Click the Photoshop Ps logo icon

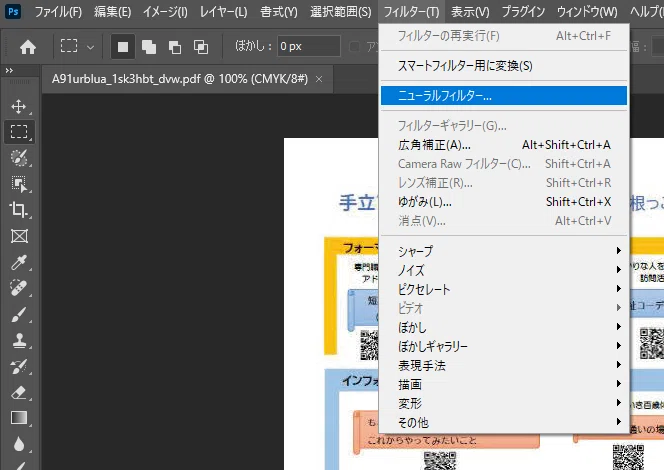pos(13,11)
